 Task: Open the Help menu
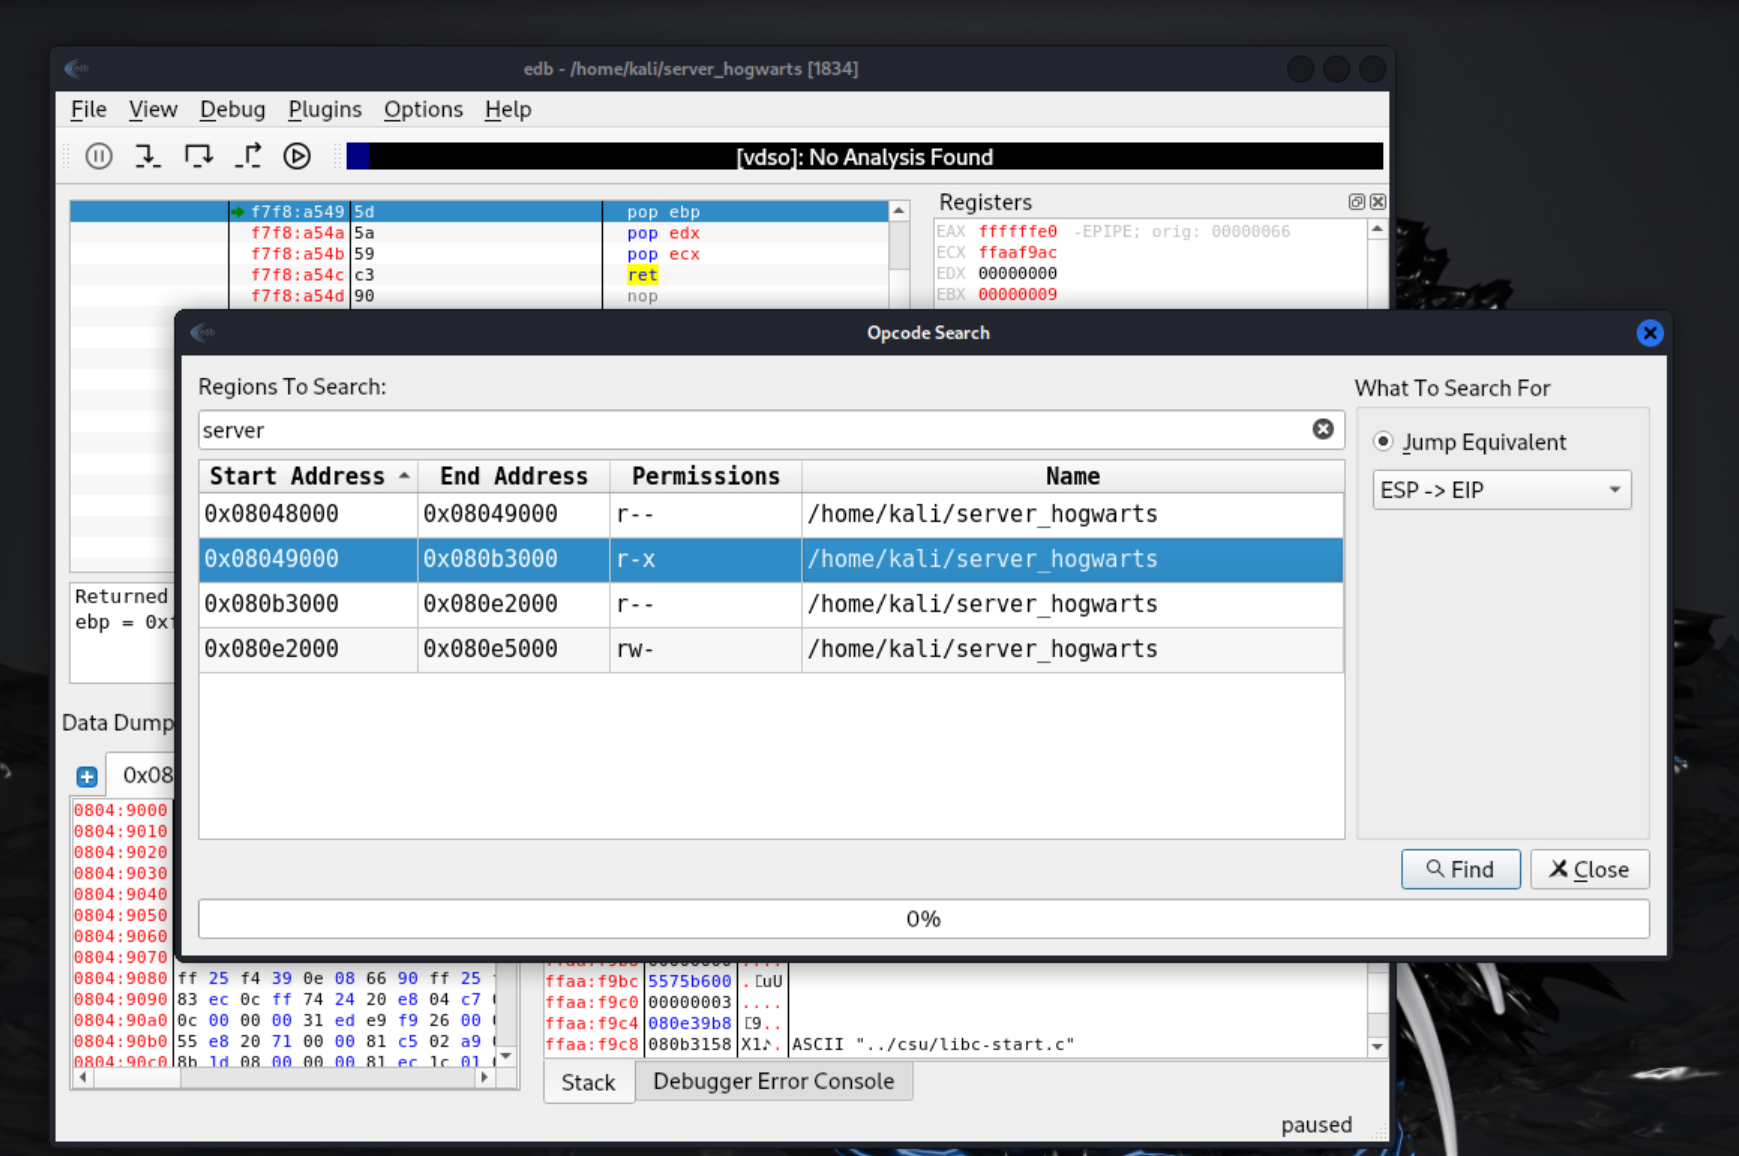(x=508, y=109)
